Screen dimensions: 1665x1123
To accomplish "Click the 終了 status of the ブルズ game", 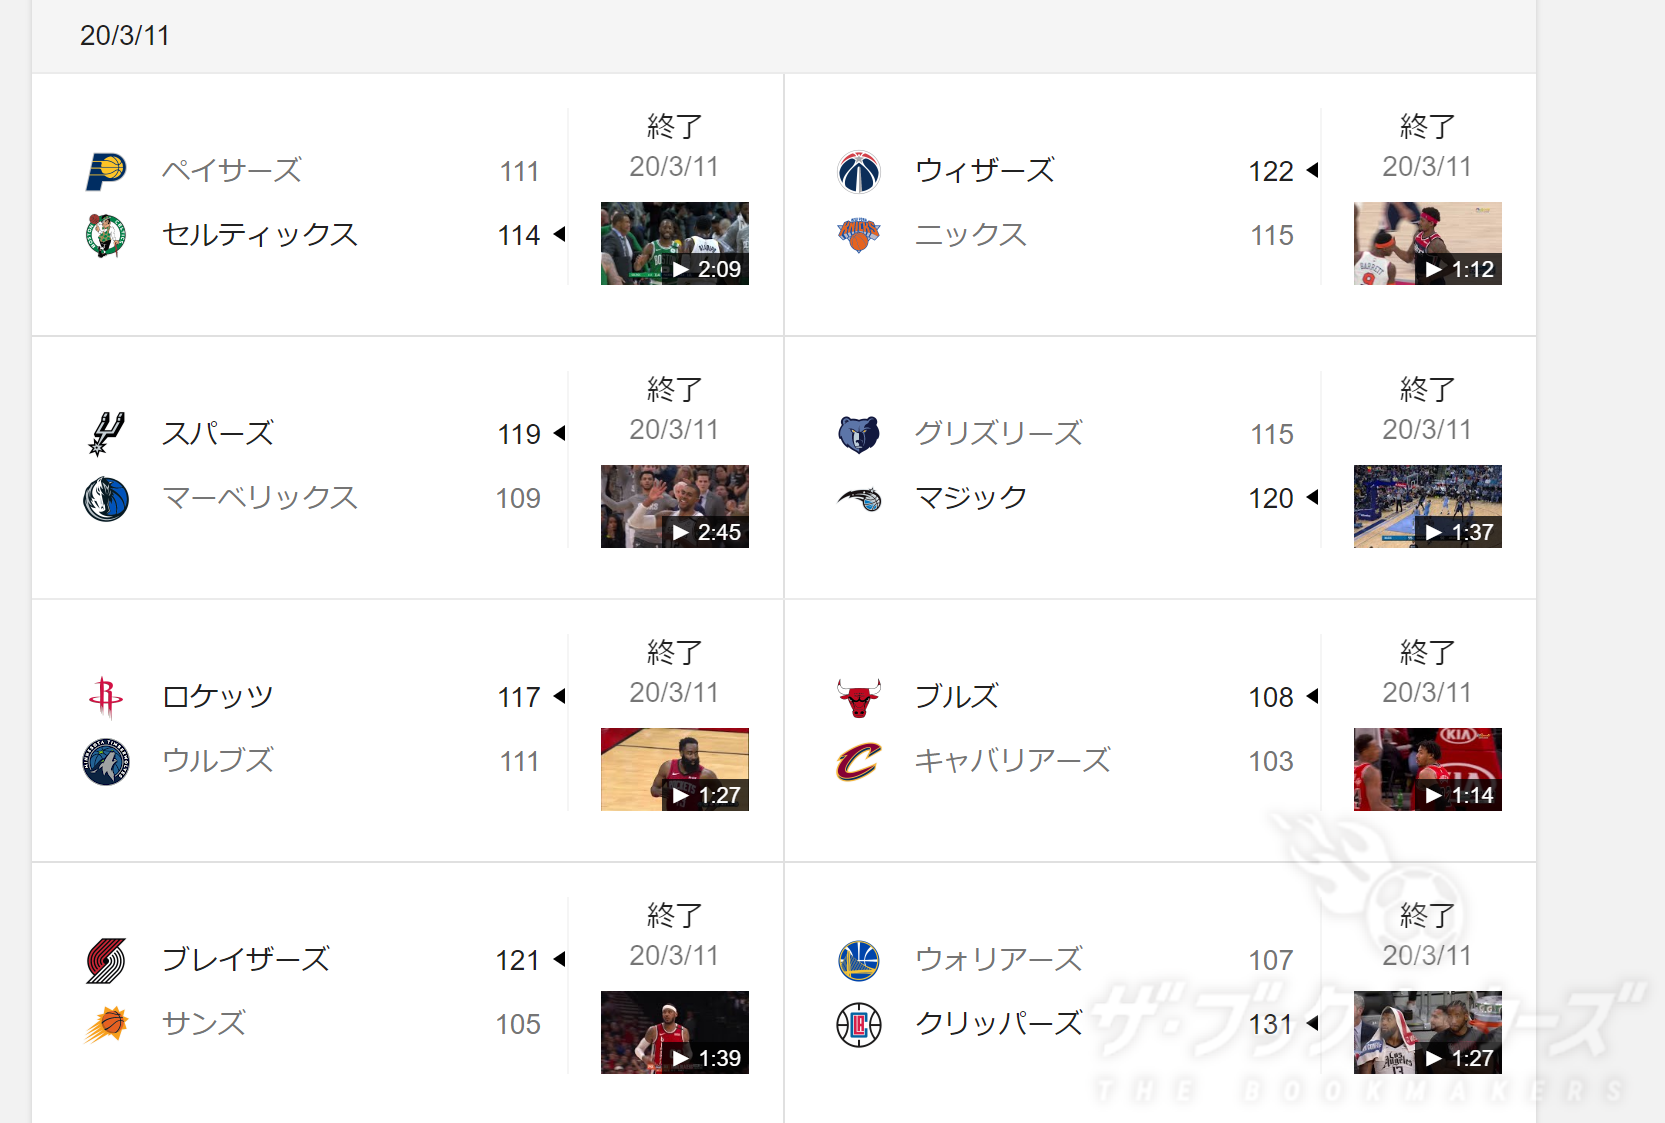I will [1427, 652].
